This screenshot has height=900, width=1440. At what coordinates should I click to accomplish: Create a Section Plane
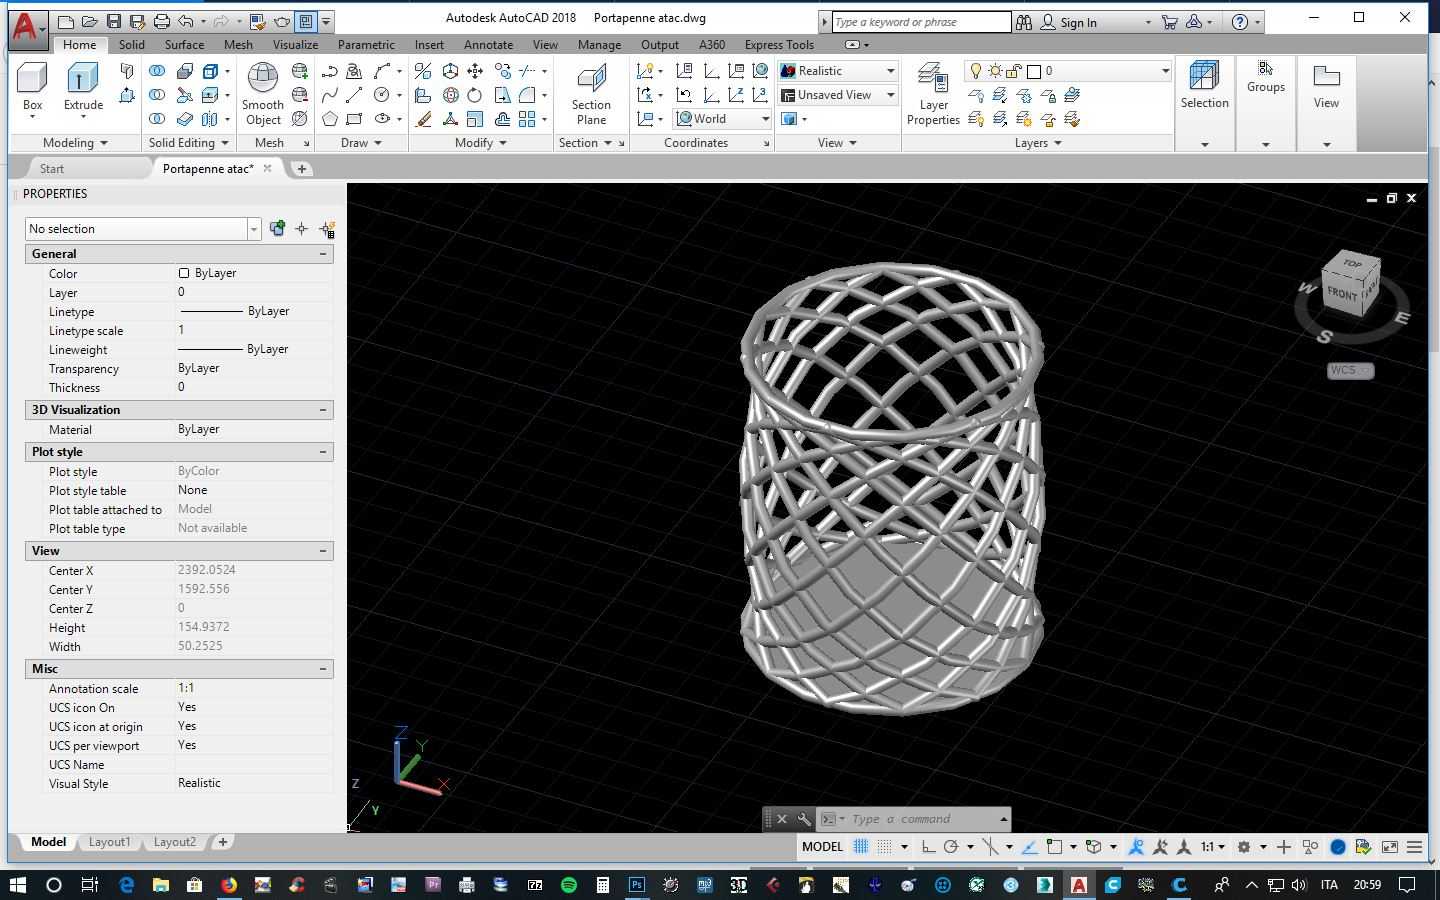591,94
